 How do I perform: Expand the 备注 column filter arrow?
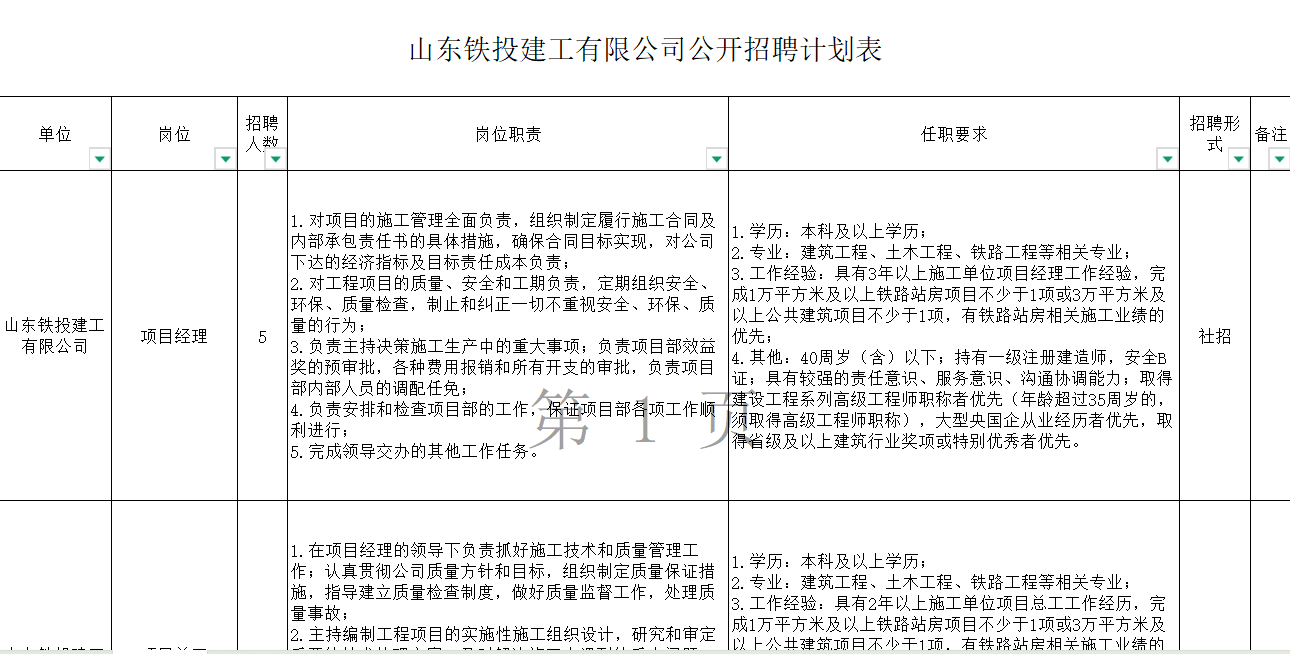1279,159
